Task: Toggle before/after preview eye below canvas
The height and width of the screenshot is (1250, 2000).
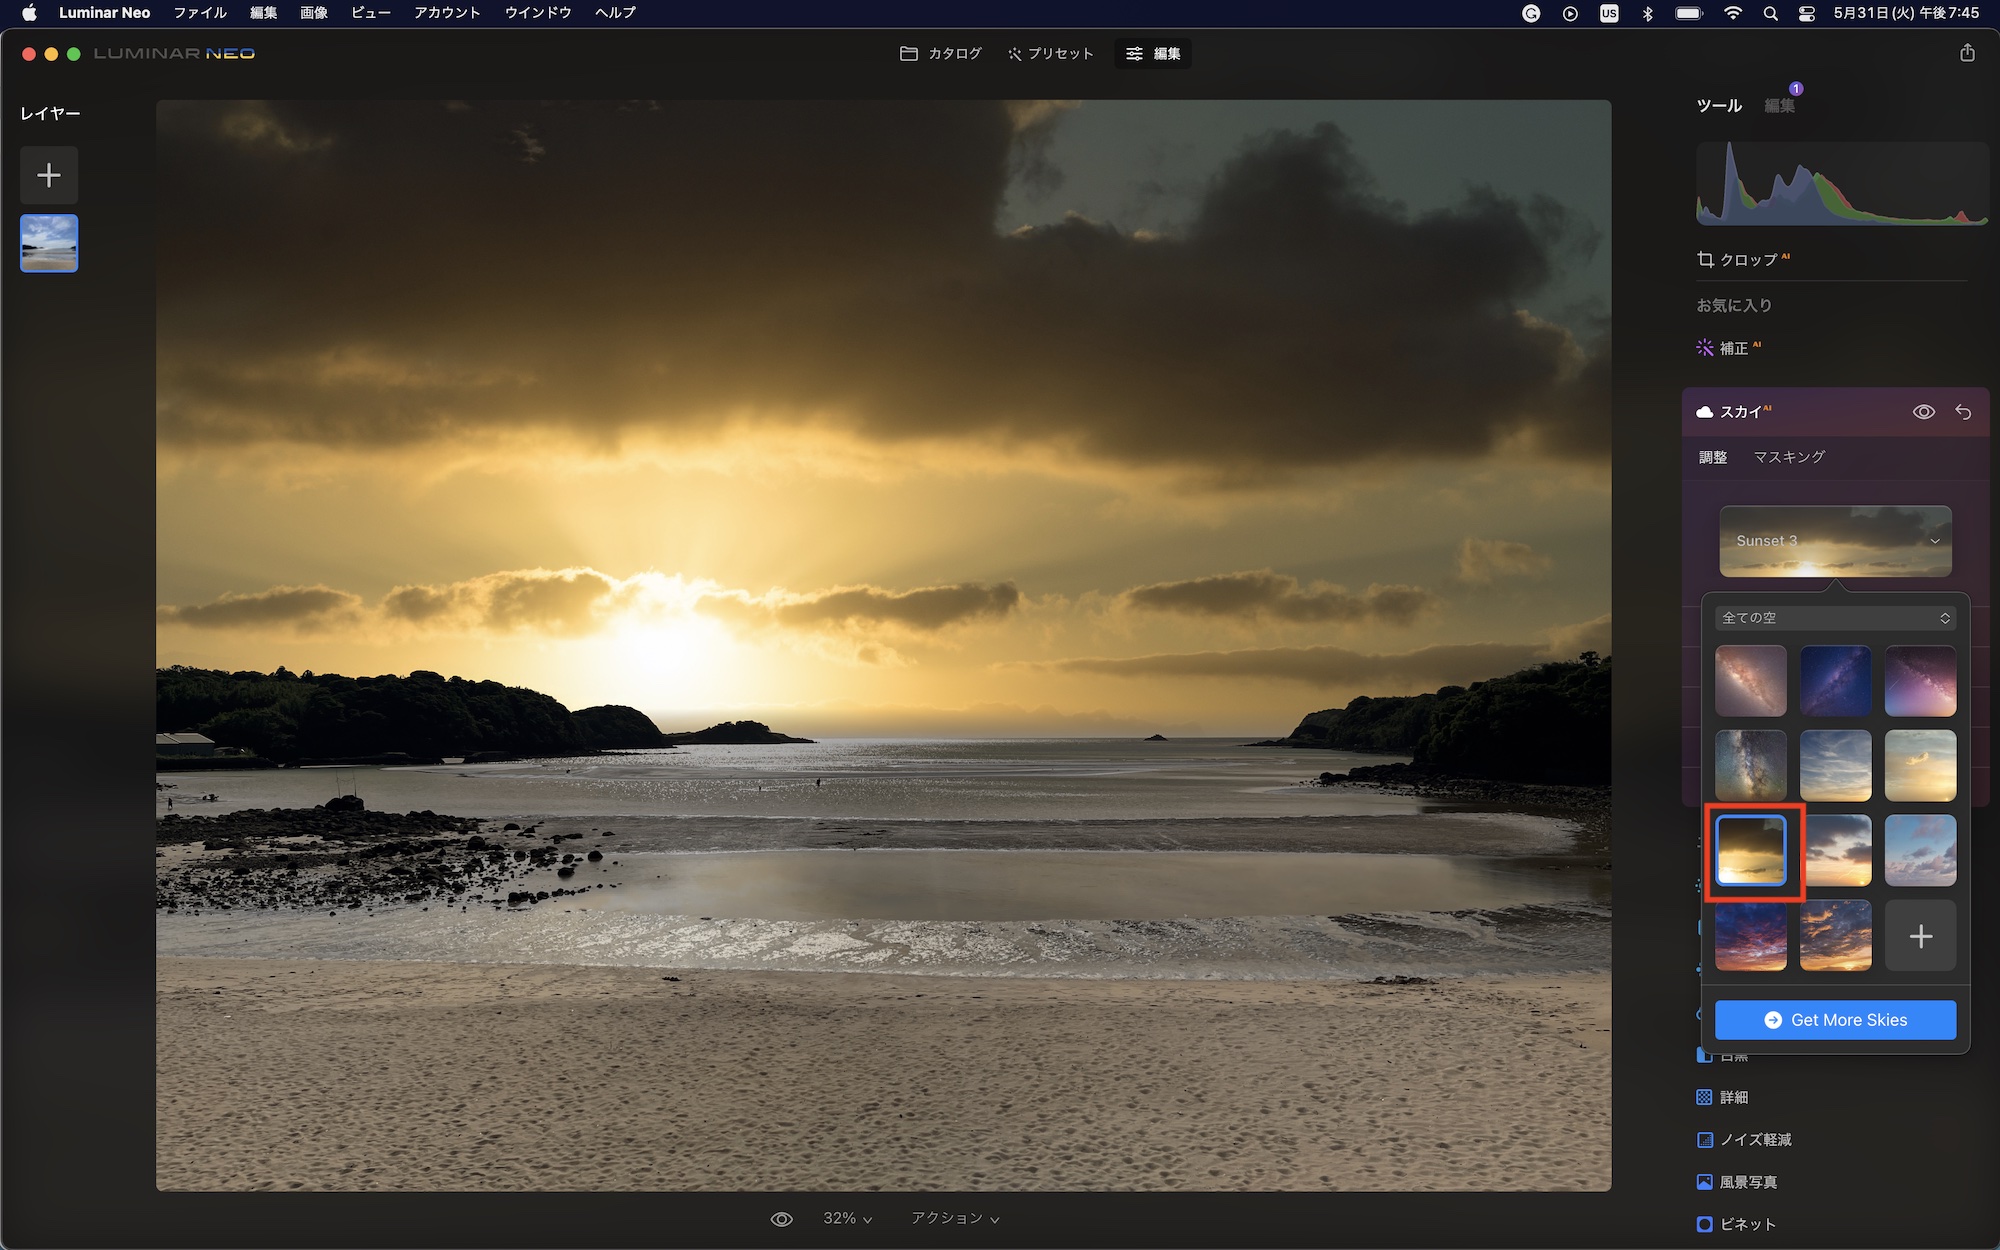Action: tap(781, 1219)
